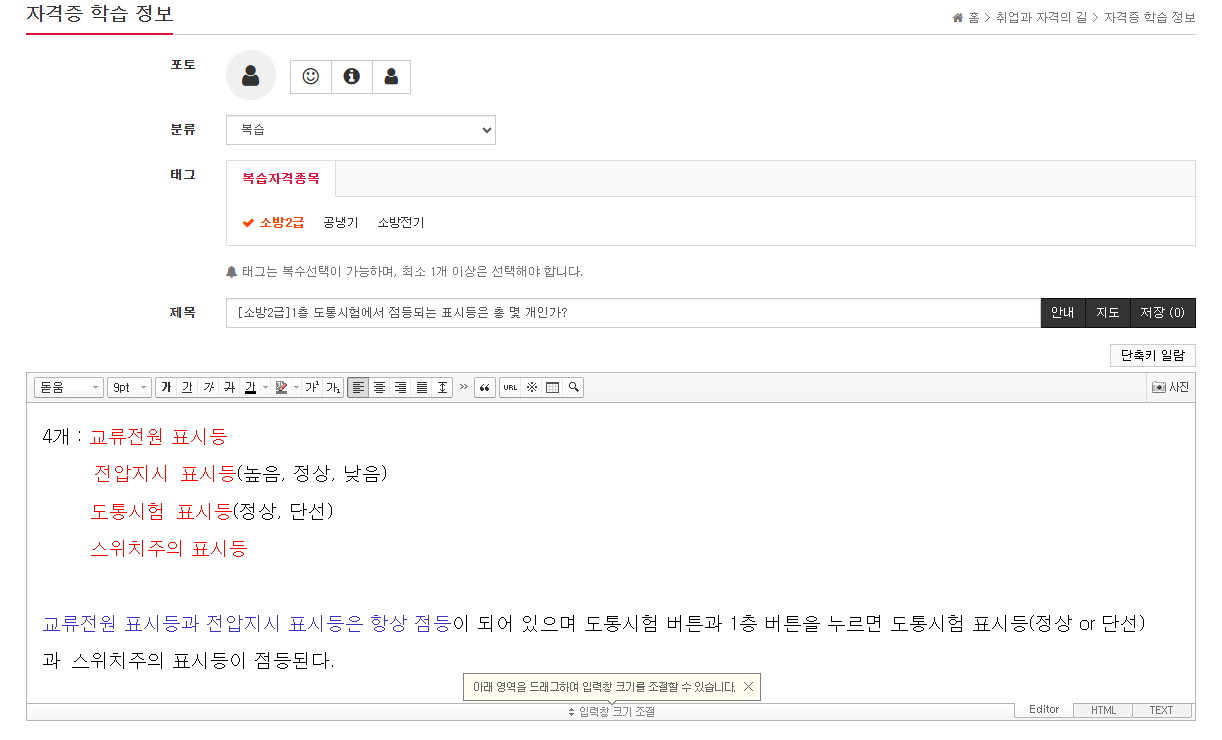Insert a blockquote using quote icon
The image size is (1222, 740).
tap(485, 387)
